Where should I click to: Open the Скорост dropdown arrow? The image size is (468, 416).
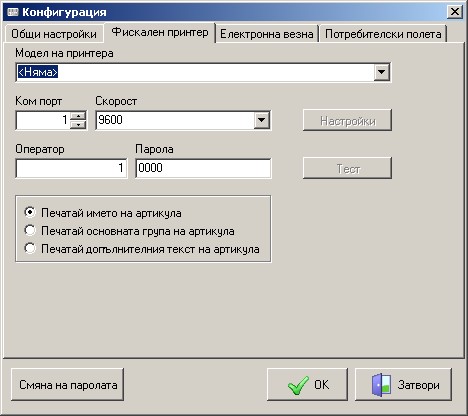(262, 120)
